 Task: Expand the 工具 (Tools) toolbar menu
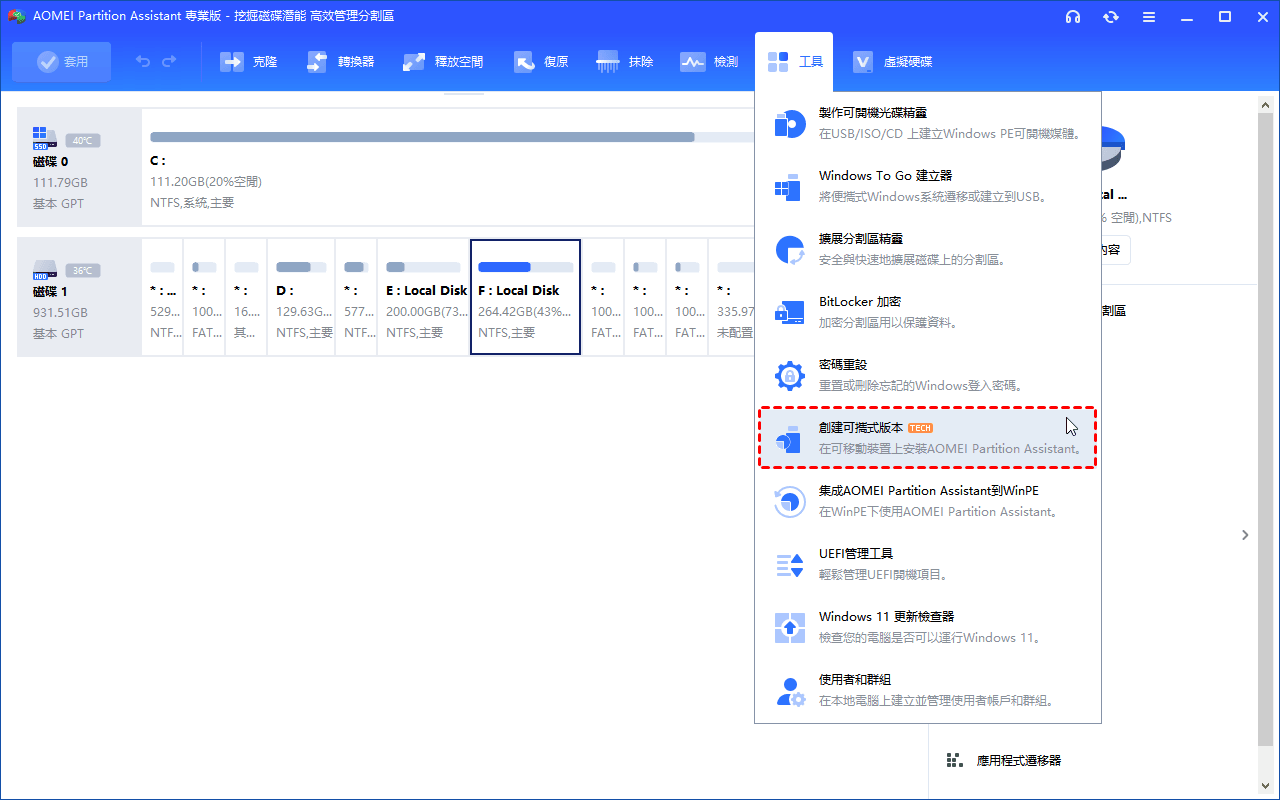796,62
